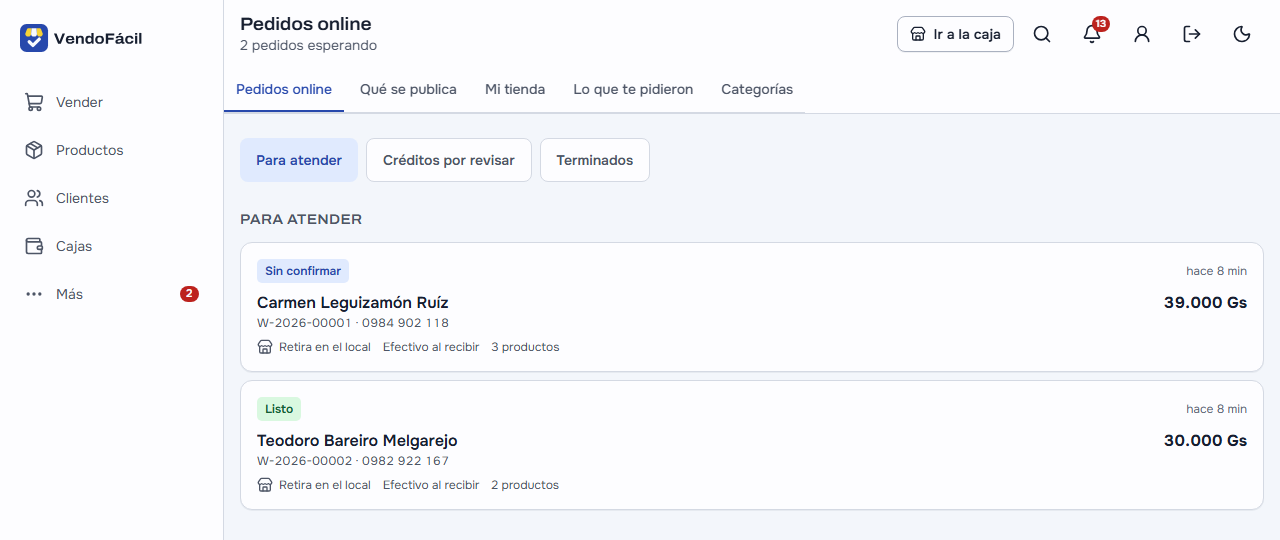Open Vender from the sidebar cart icon
The width and height of the screenshot is (1280, 540).
pos(34,102)
